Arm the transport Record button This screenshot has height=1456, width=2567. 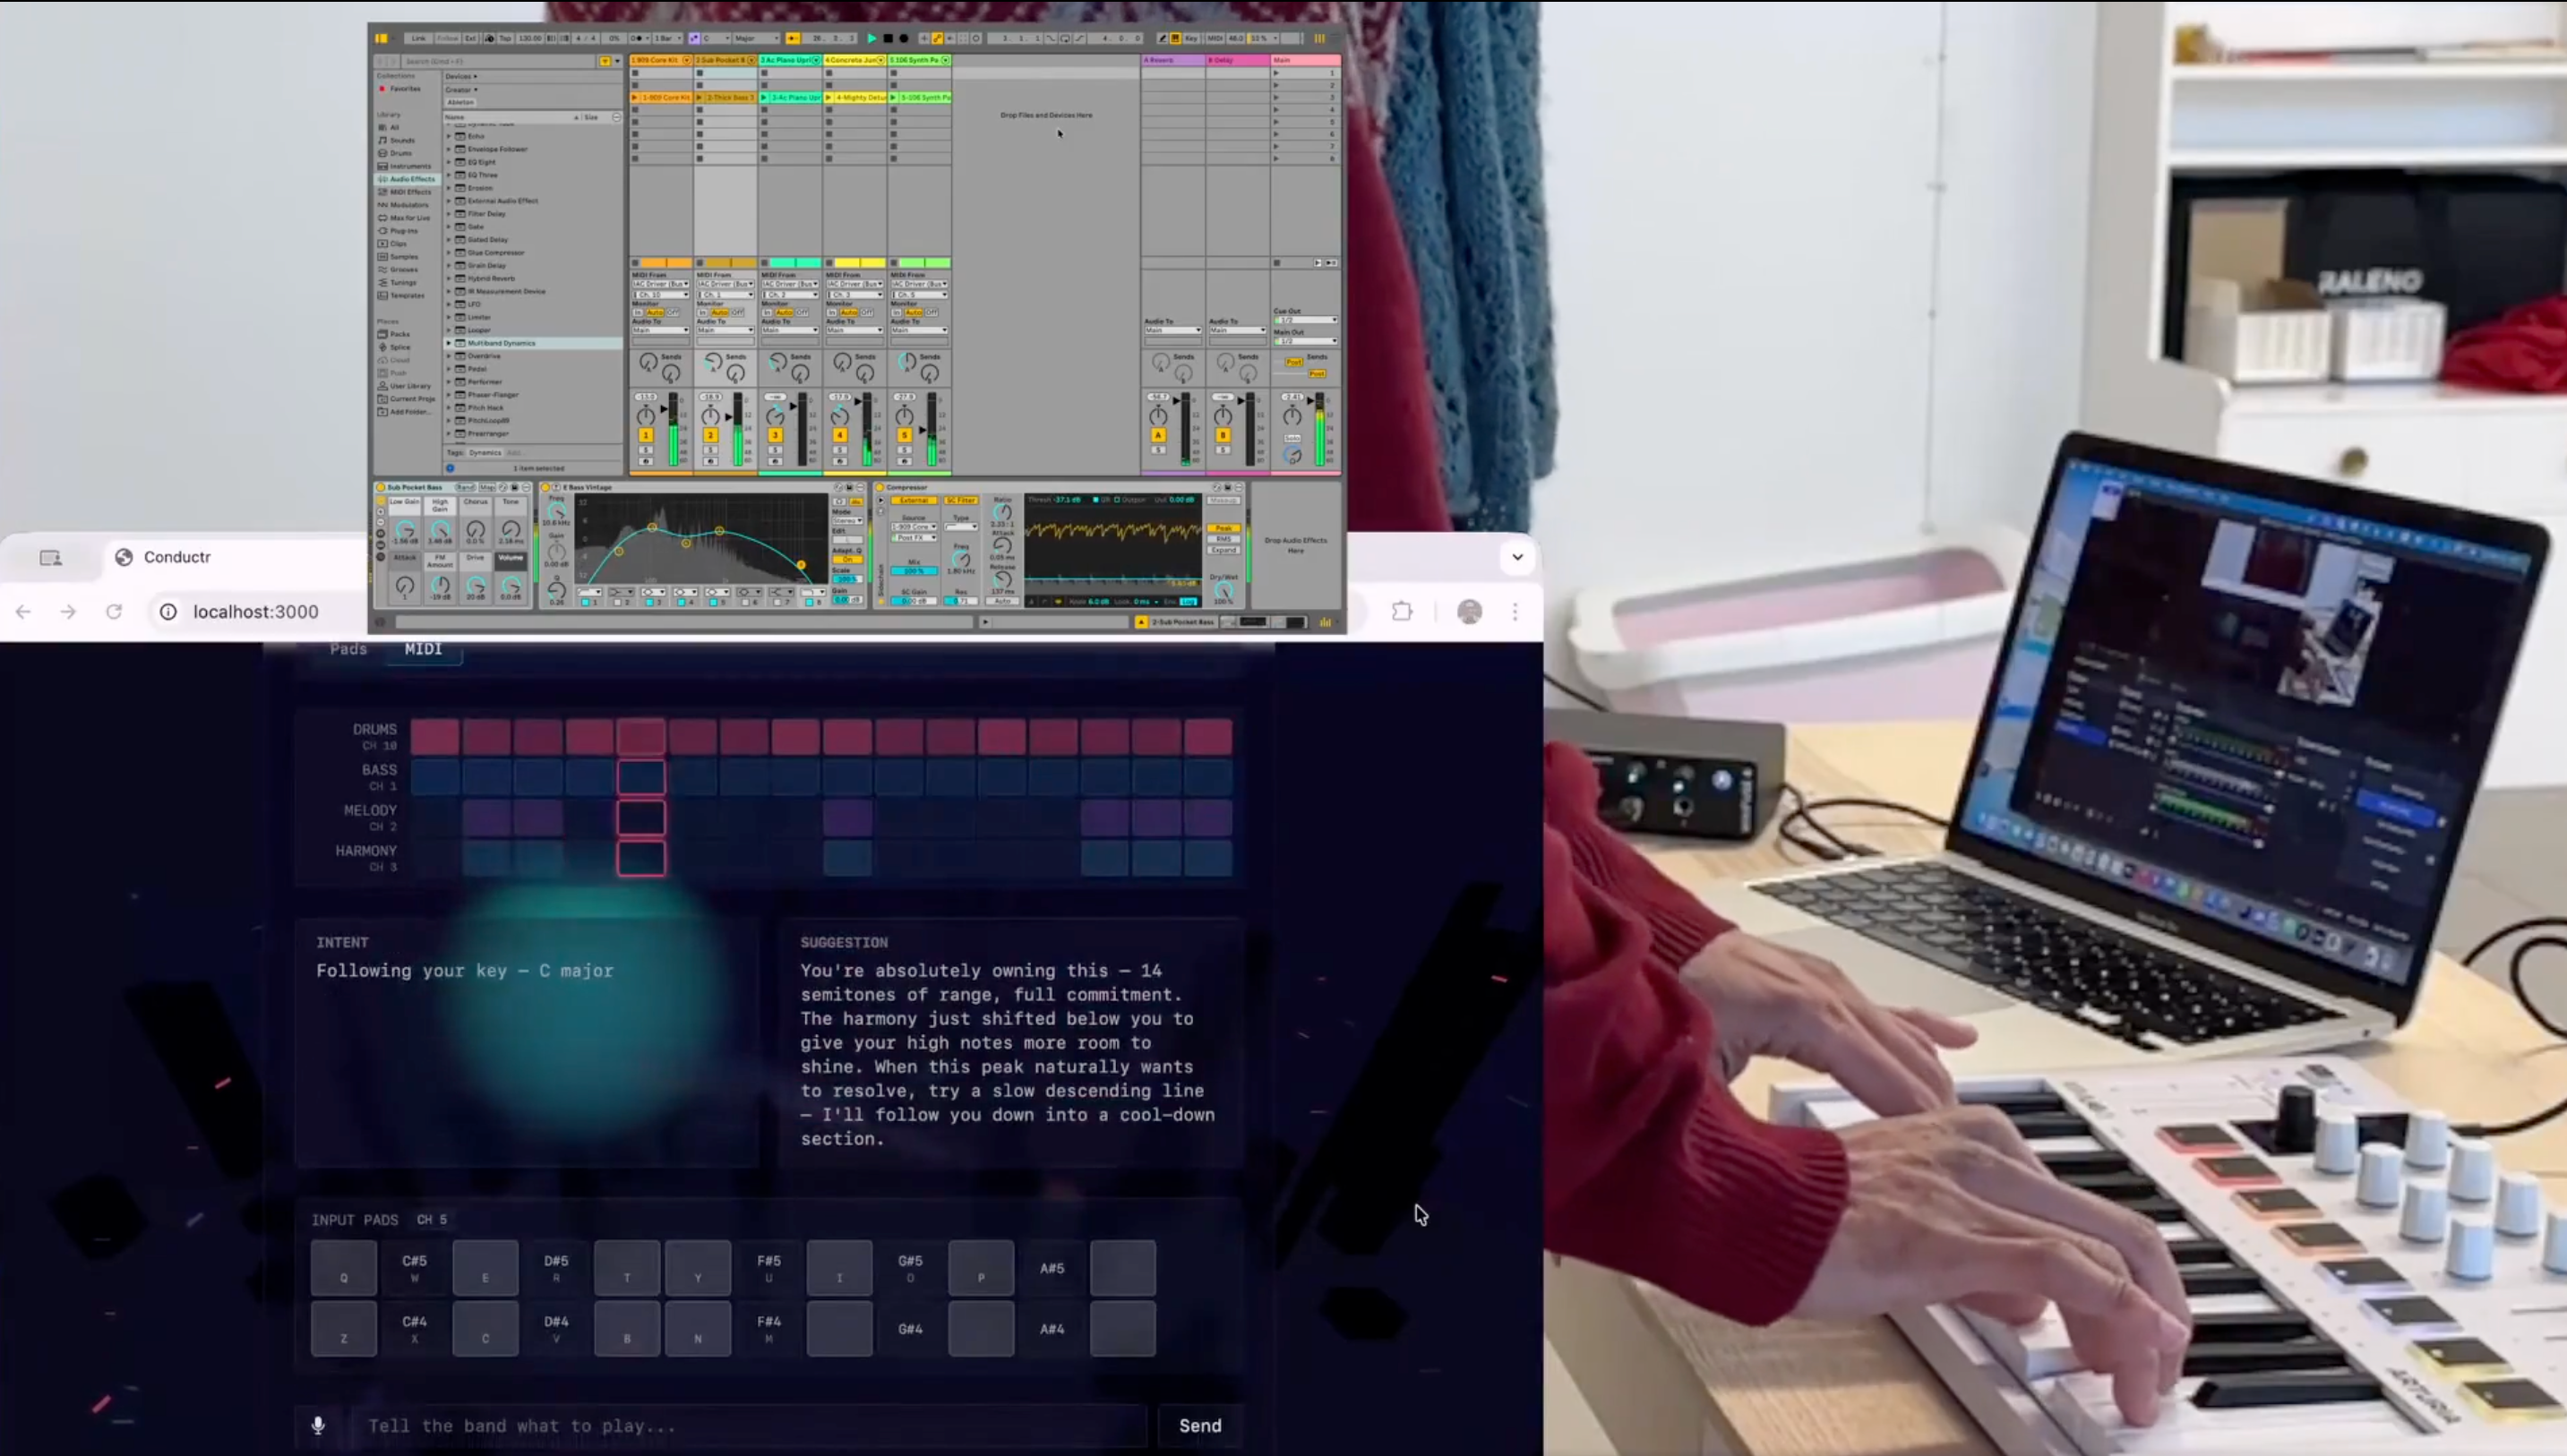pyautogui.click(x=904, y=38)
